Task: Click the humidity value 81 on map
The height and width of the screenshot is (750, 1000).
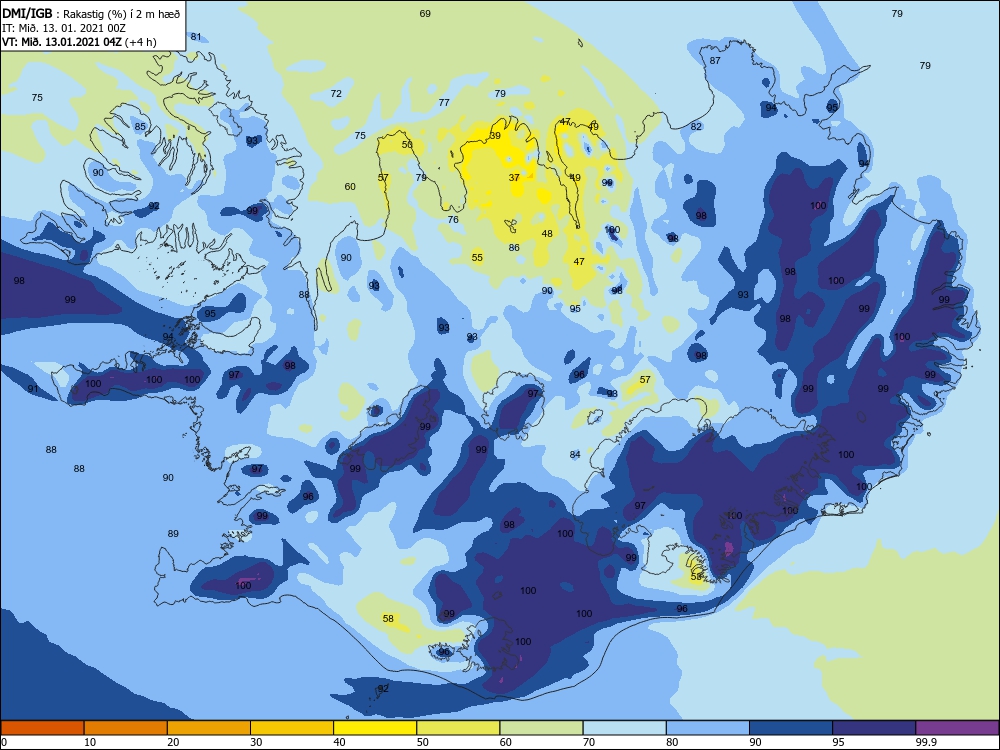Action: point(196,36)
